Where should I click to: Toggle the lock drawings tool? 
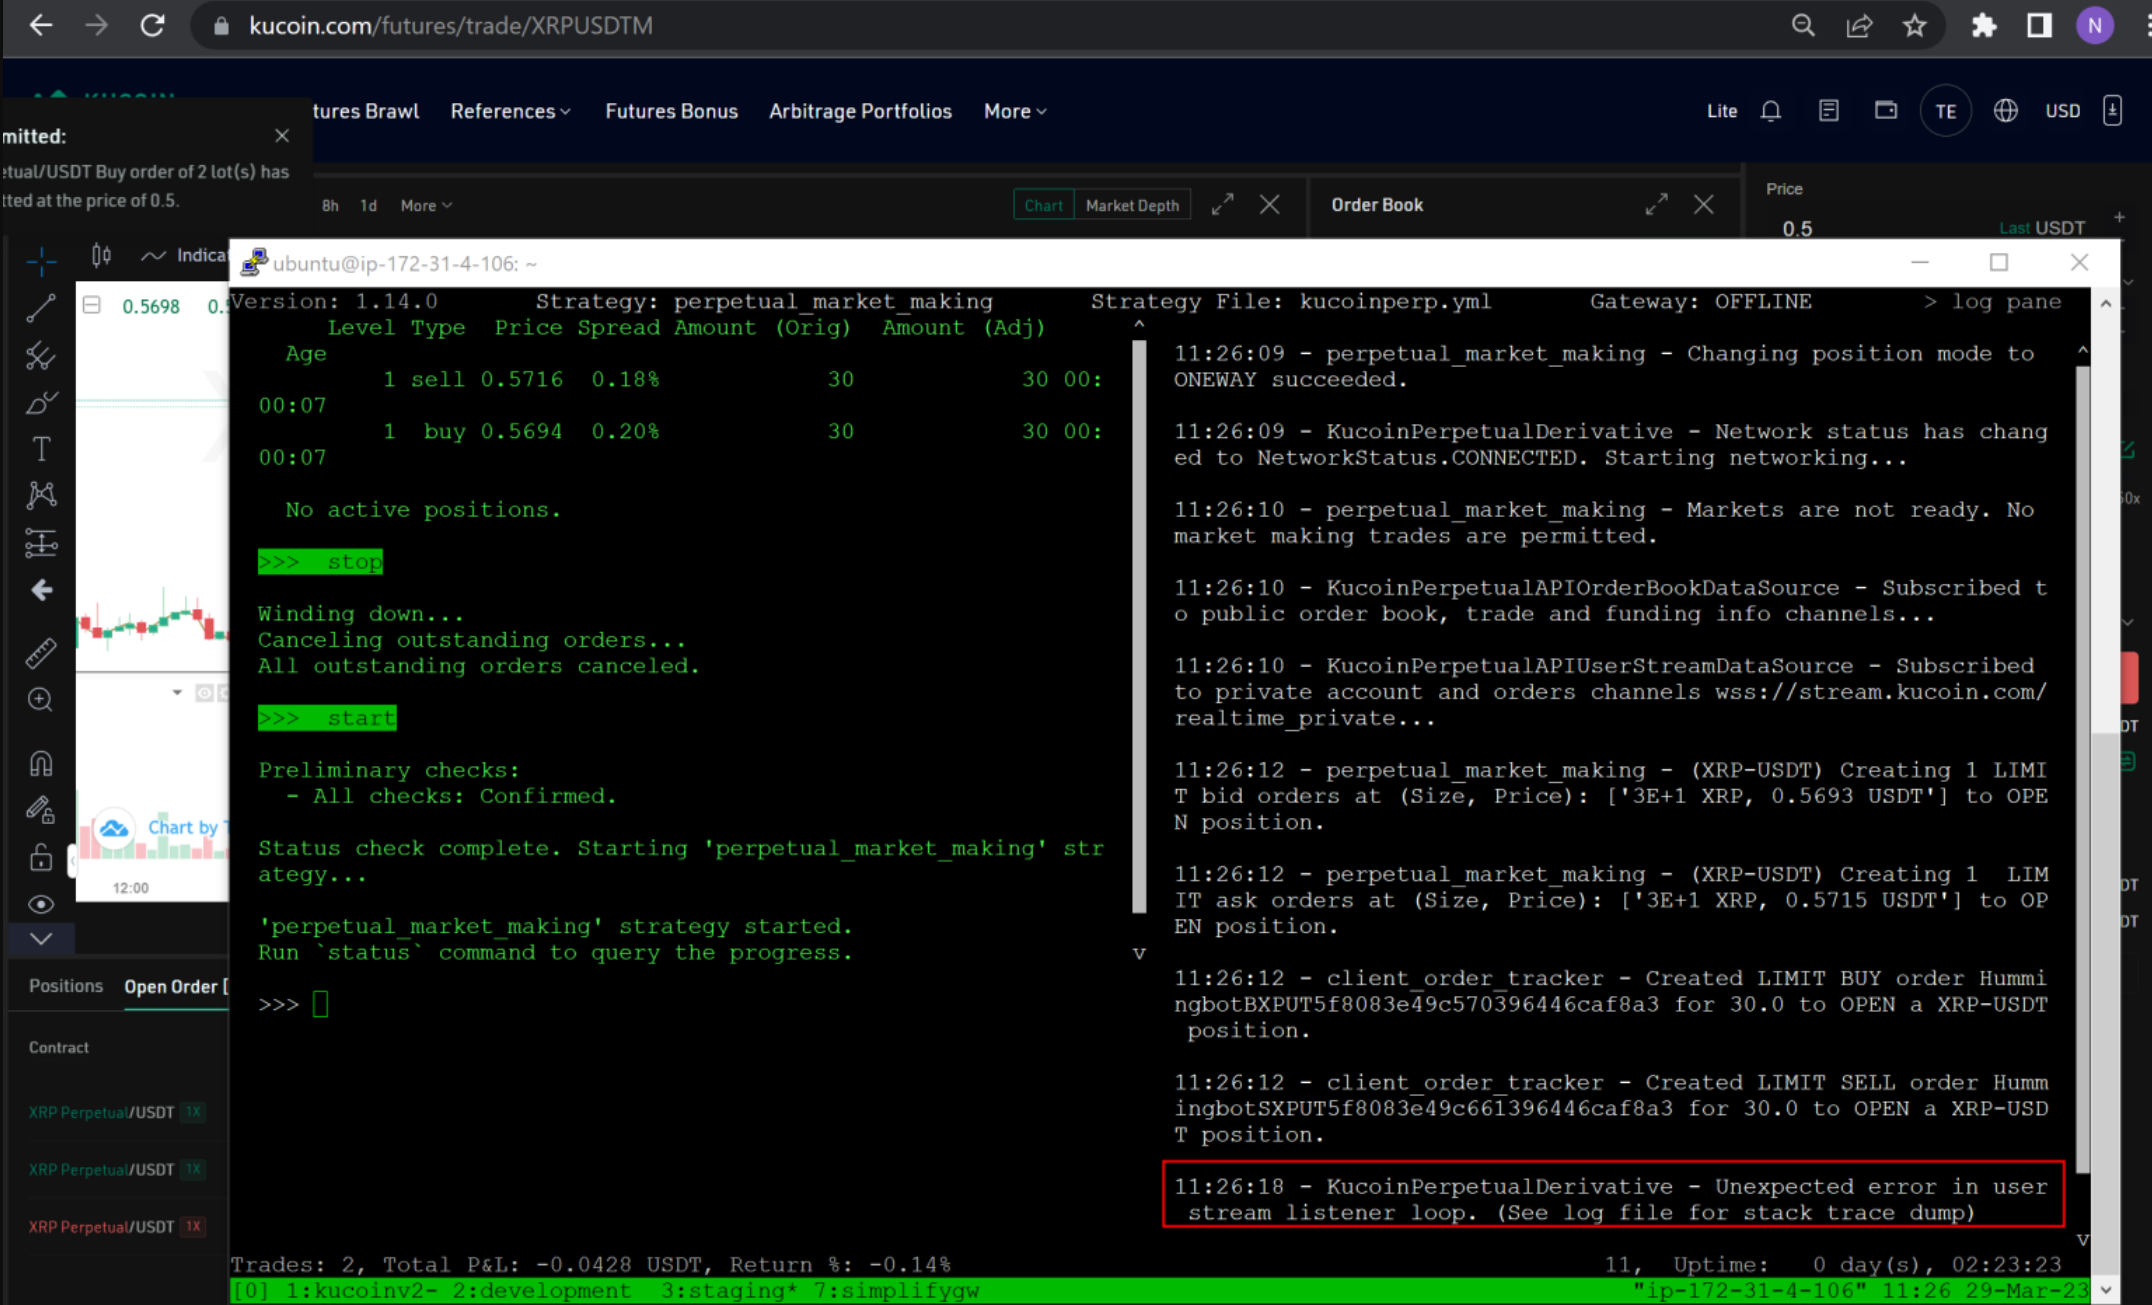41,858
